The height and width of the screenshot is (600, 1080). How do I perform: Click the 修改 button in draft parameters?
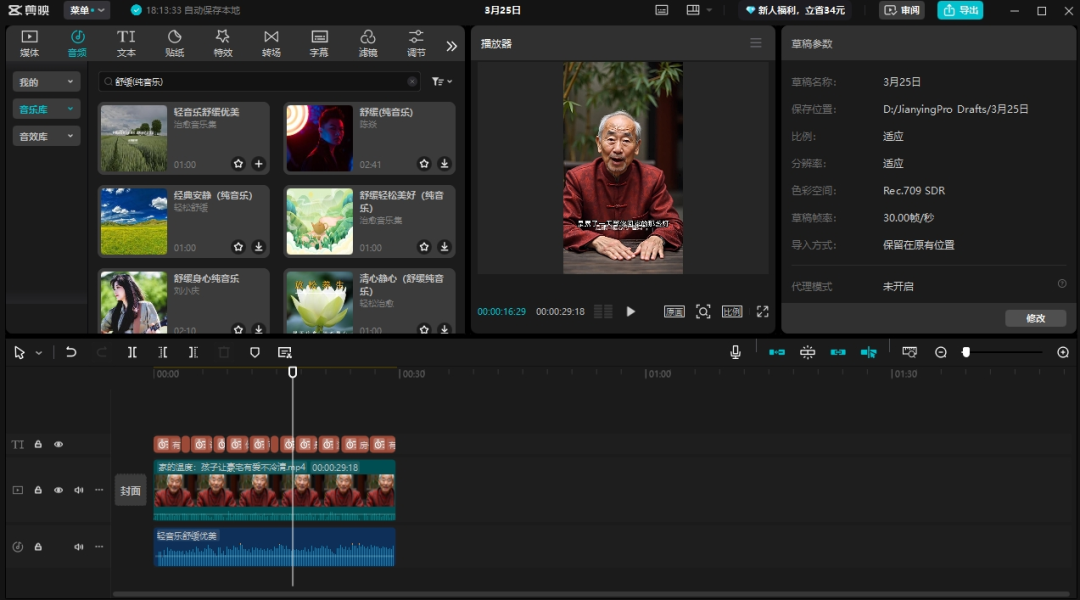[x=1036, y=318]
